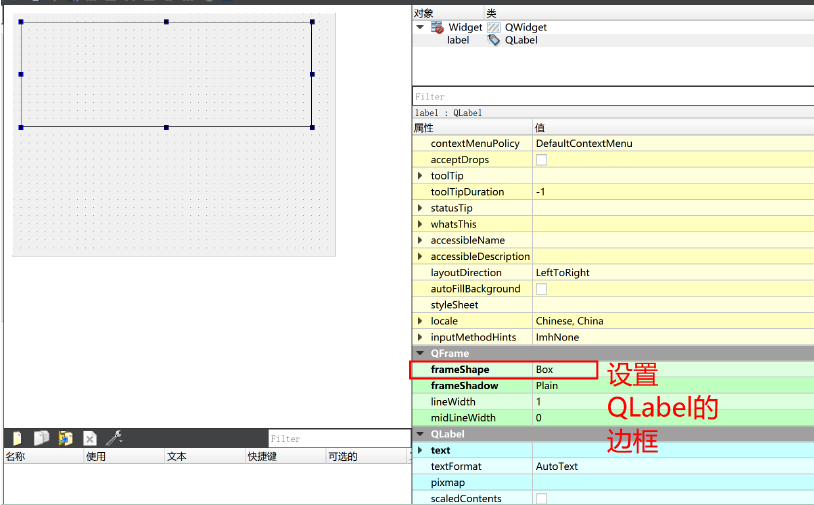Click the 类 class column header
Image resolution: width=814 pixels, height=505 pixels.
click(649, 13)
